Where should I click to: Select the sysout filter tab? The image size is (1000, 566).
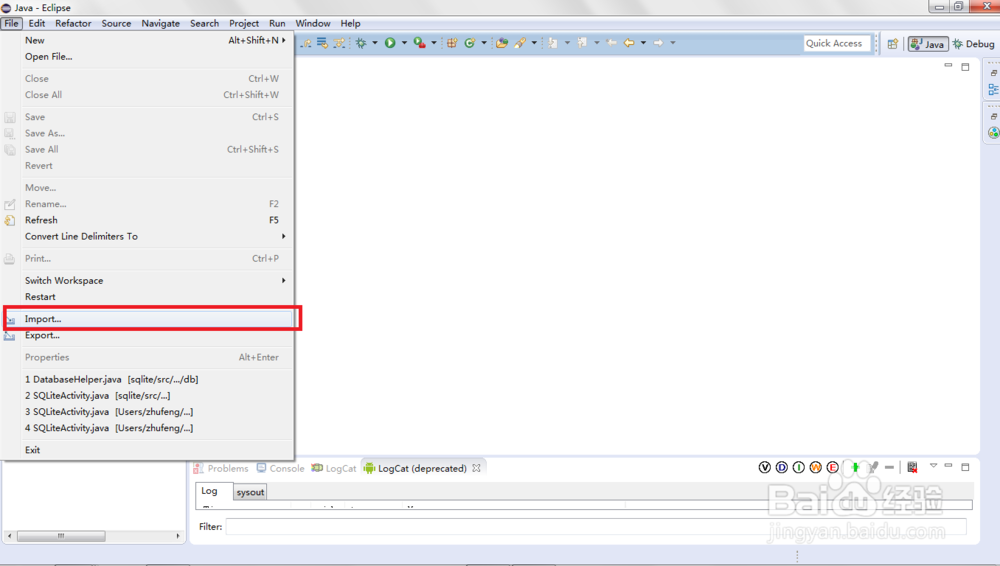[x=250, y=492]
